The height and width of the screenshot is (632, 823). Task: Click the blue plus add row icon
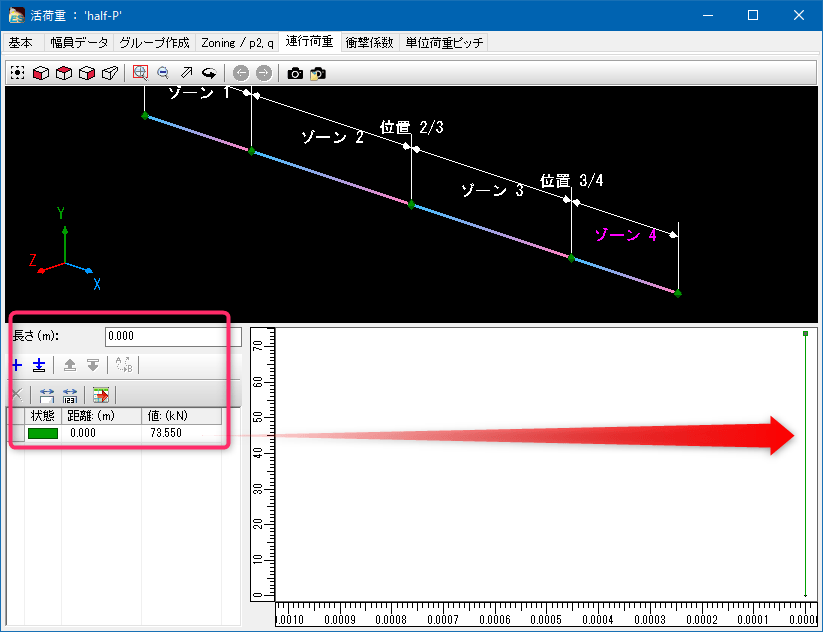click(x=17, y=365)
